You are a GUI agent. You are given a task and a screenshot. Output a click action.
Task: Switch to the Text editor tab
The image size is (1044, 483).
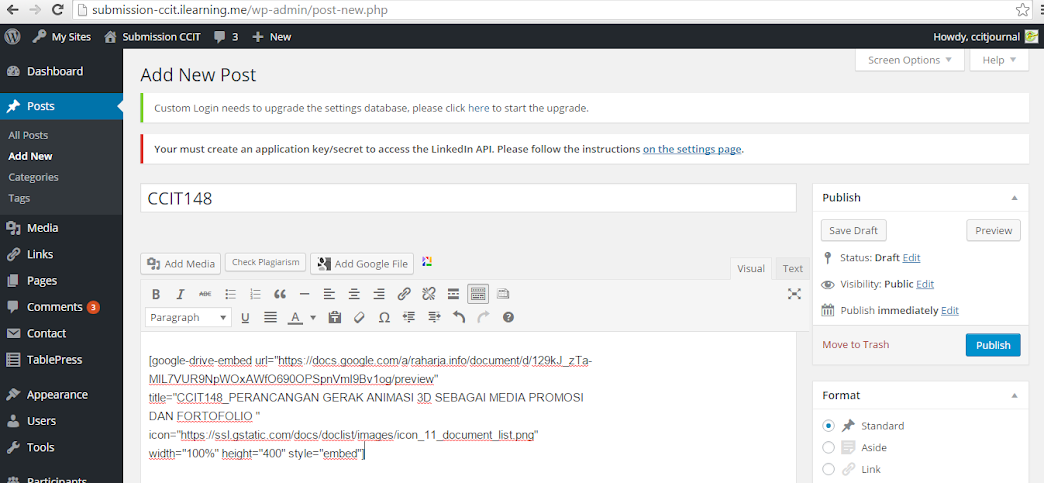[x=792, y=268]
